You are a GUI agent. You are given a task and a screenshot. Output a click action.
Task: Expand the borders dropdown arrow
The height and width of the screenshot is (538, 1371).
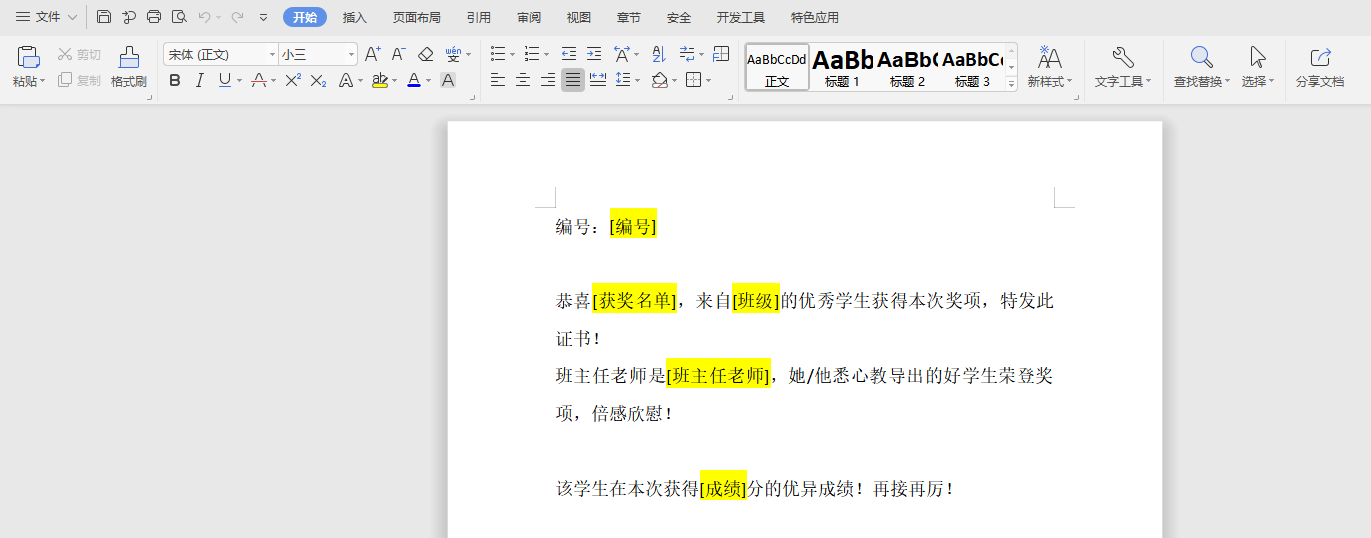point(708,81)
